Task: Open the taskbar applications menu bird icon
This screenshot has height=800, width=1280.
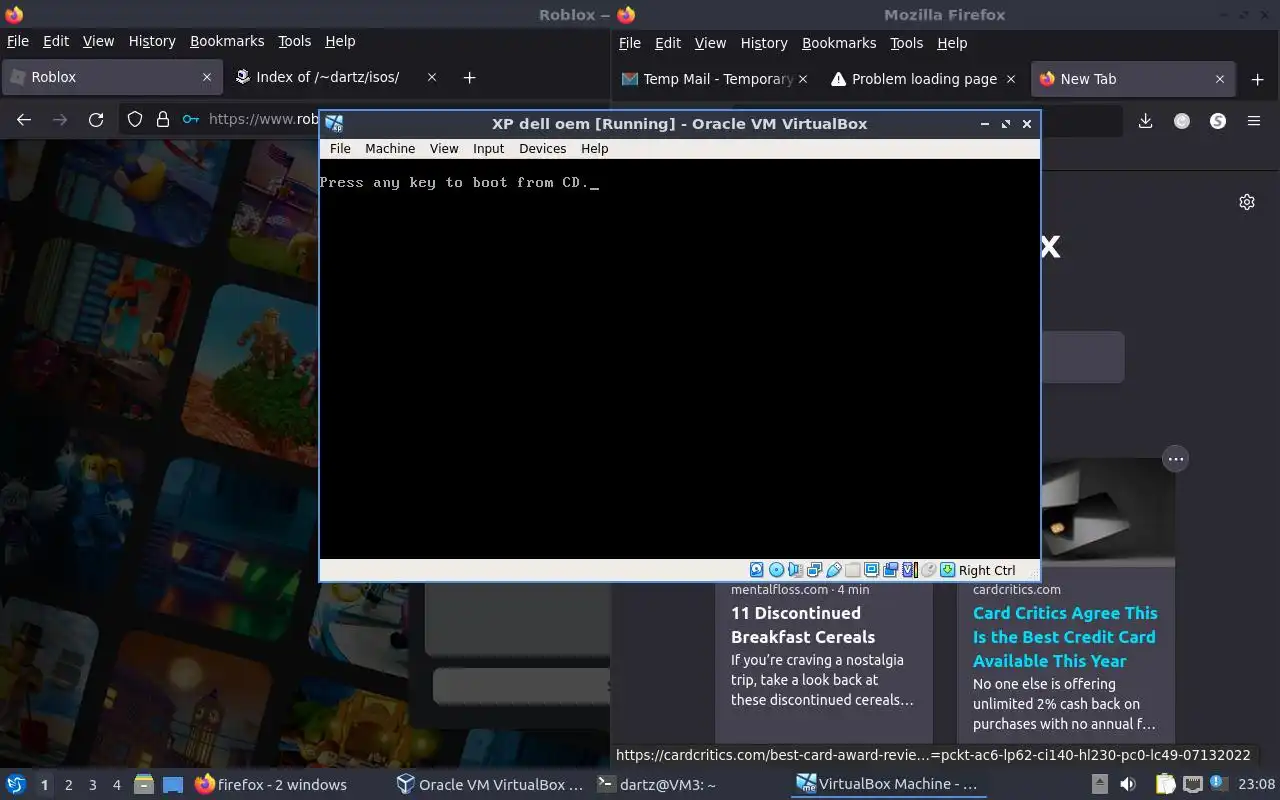Action: (16, 785)
